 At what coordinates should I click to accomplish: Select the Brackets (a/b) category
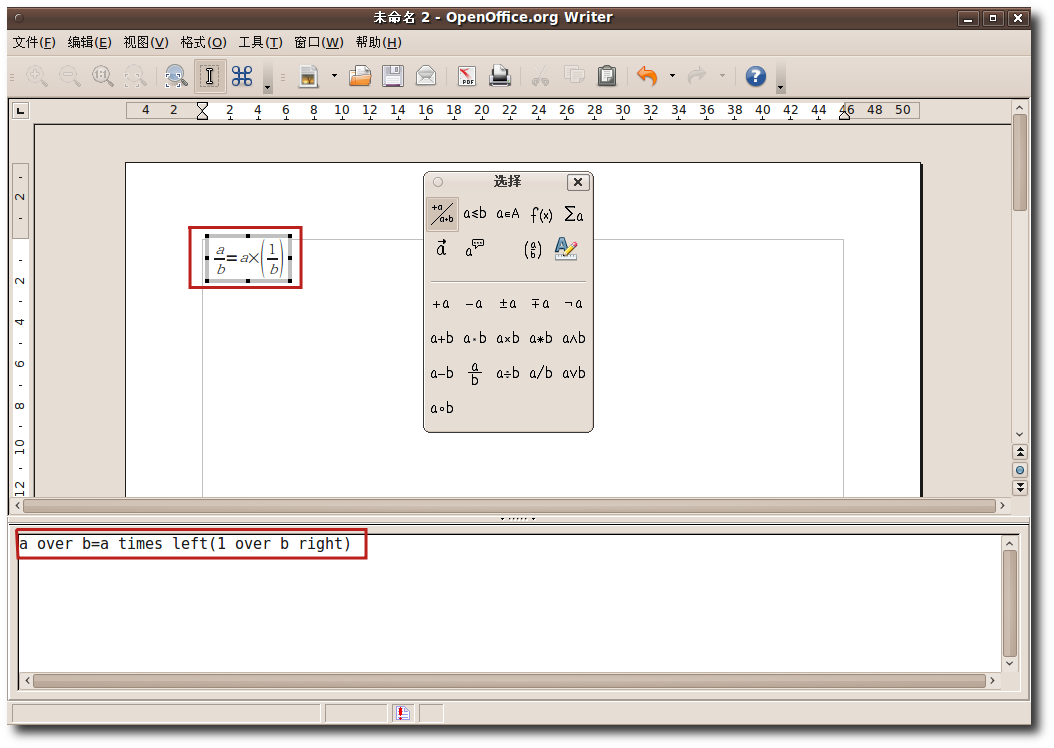click(x=533, y=250)
